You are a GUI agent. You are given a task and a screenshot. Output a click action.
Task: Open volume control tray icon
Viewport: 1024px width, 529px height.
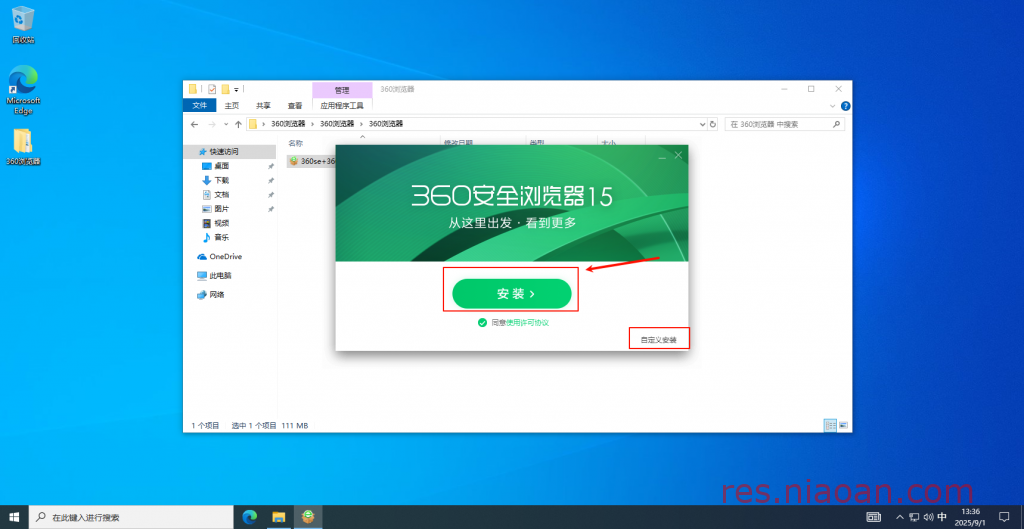(x=928, y=517)
